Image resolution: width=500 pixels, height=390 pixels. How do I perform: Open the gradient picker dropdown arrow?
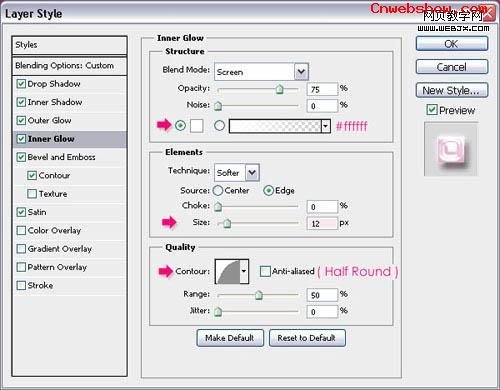click(326, 126)
